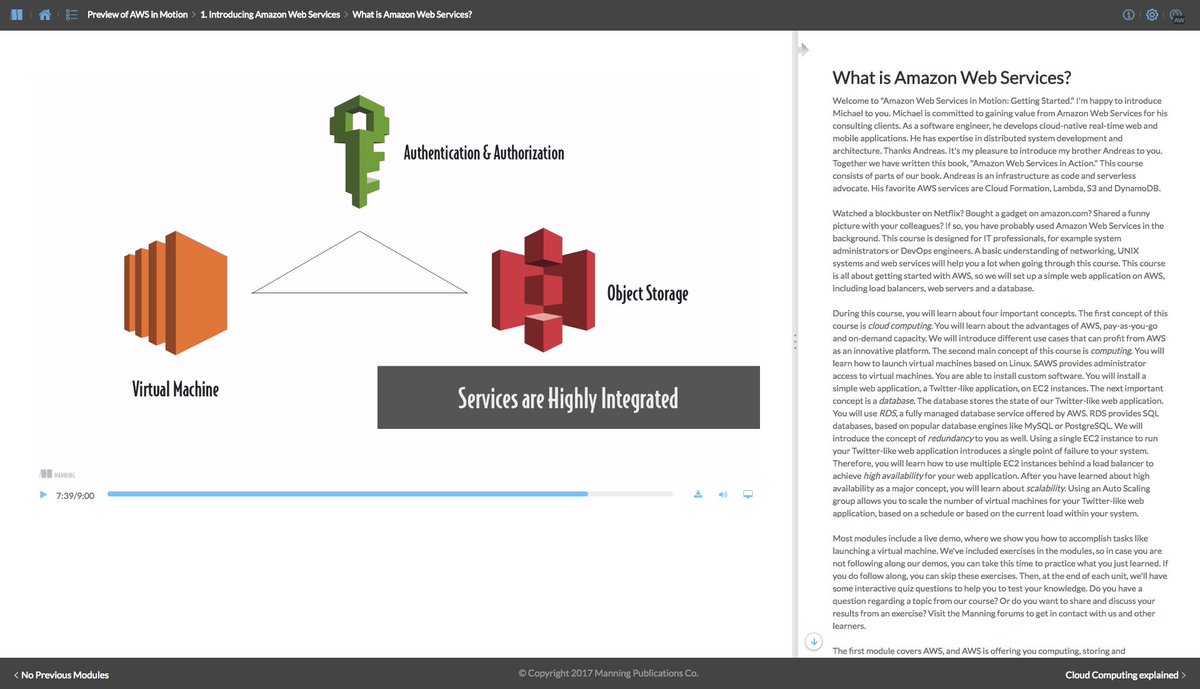Toggle fullscreen via the monitor icon

(x=747, y=494)
